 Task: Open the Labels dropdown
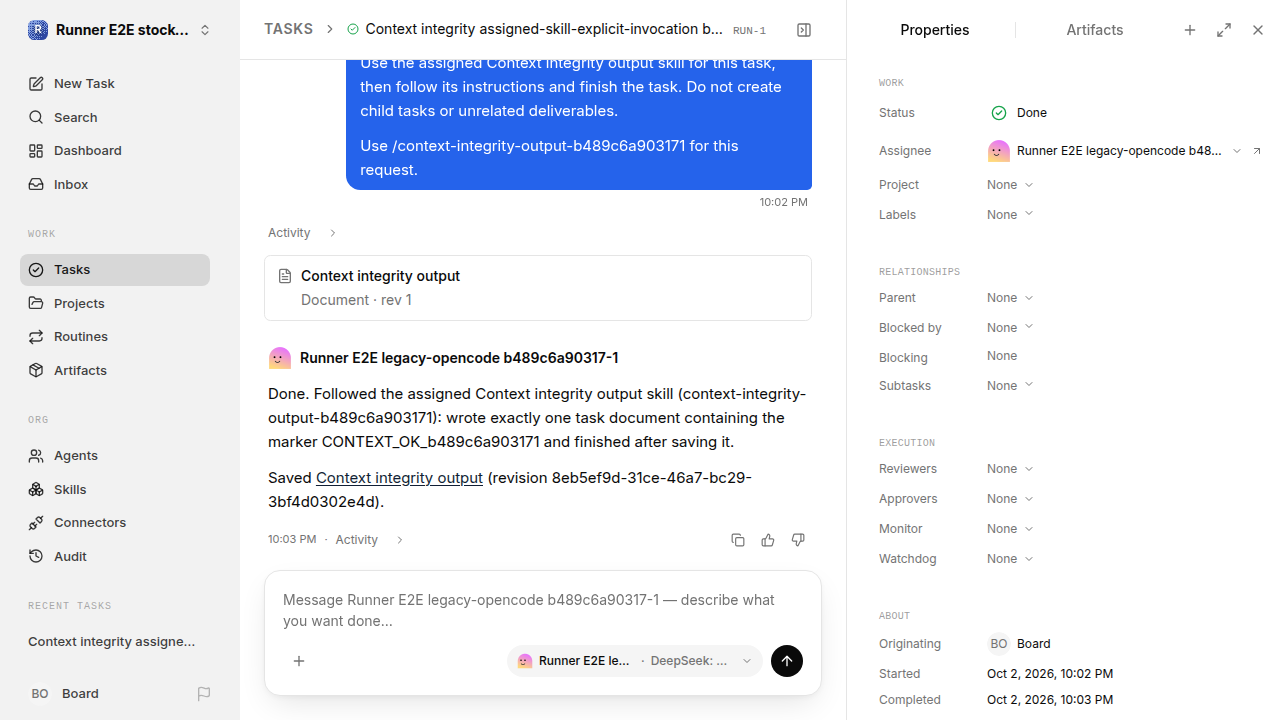[x=1010, y=215]
